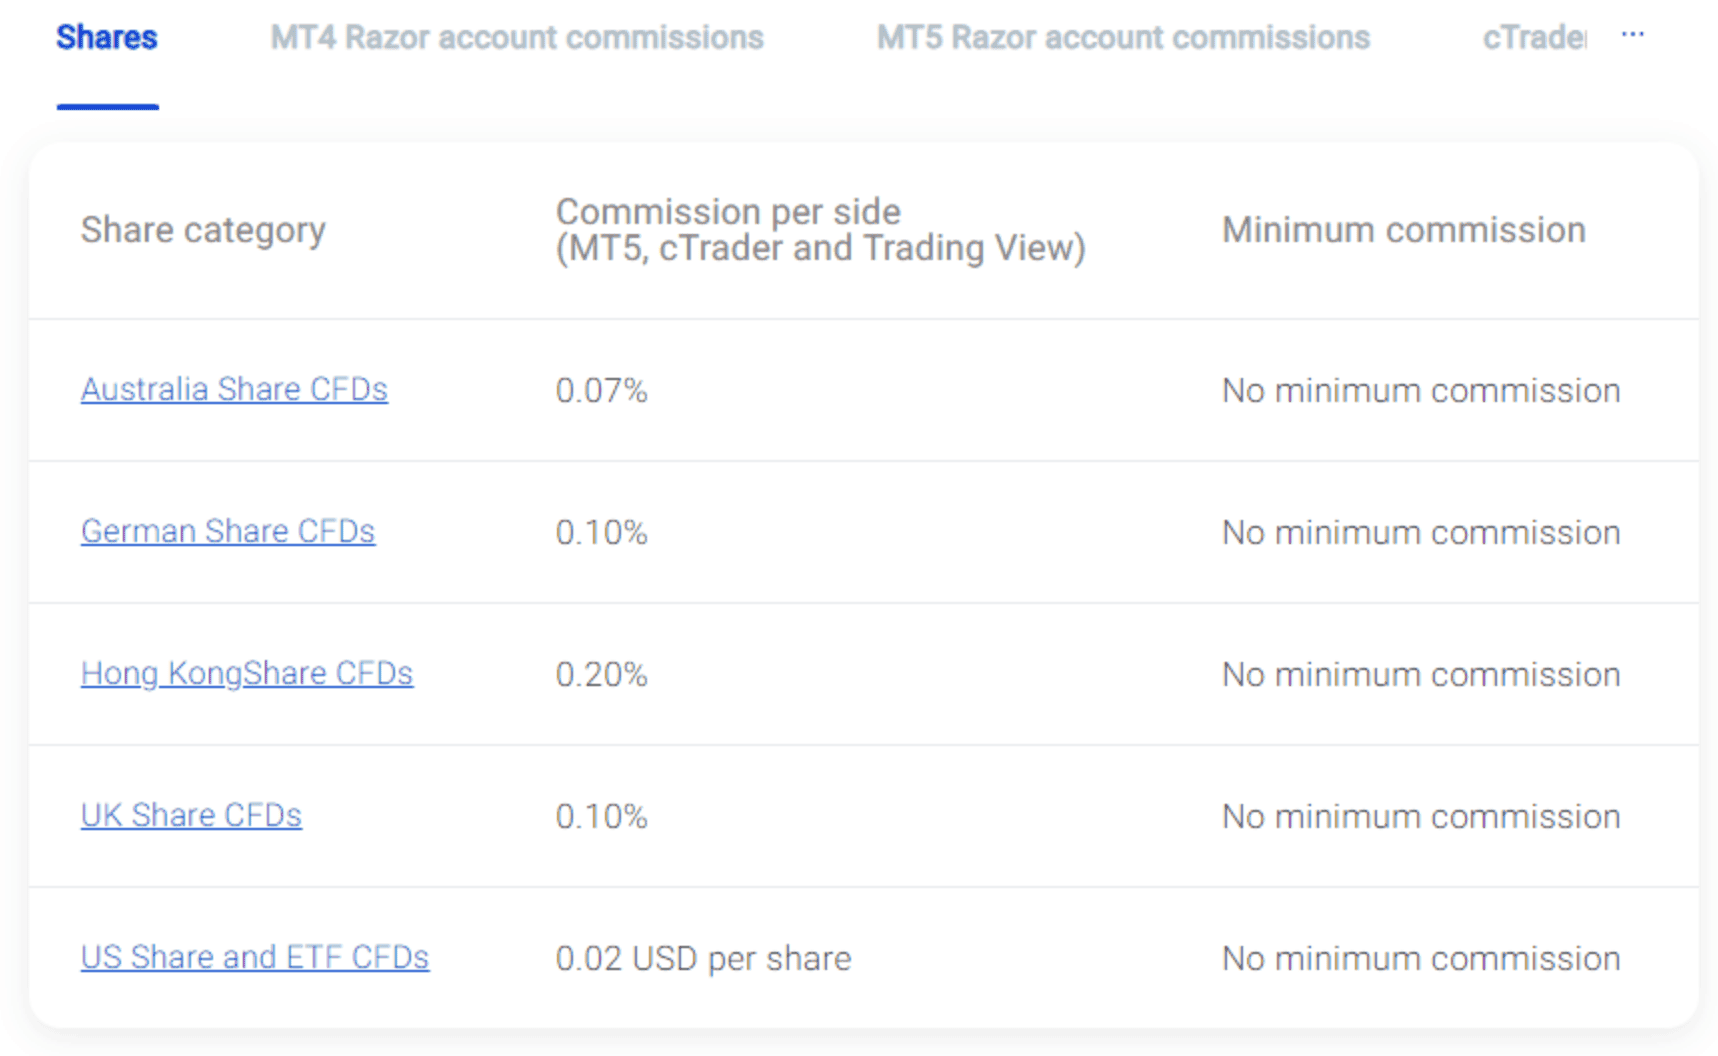Image resolution: width=1718 pixels, height=1056 pixels.
Task: Open the German Share CFDs link
Action: pos(228,531)
